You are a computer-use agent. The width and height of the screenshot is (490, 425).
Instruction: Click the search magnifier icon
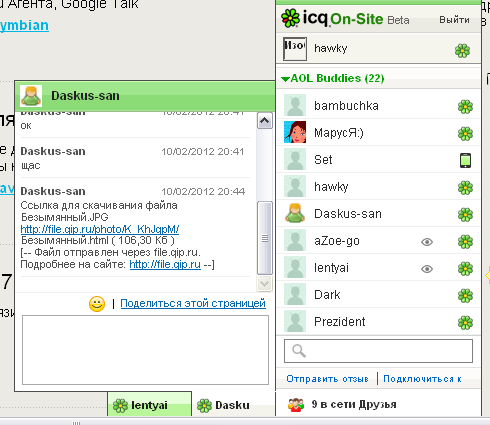(299, 351)
